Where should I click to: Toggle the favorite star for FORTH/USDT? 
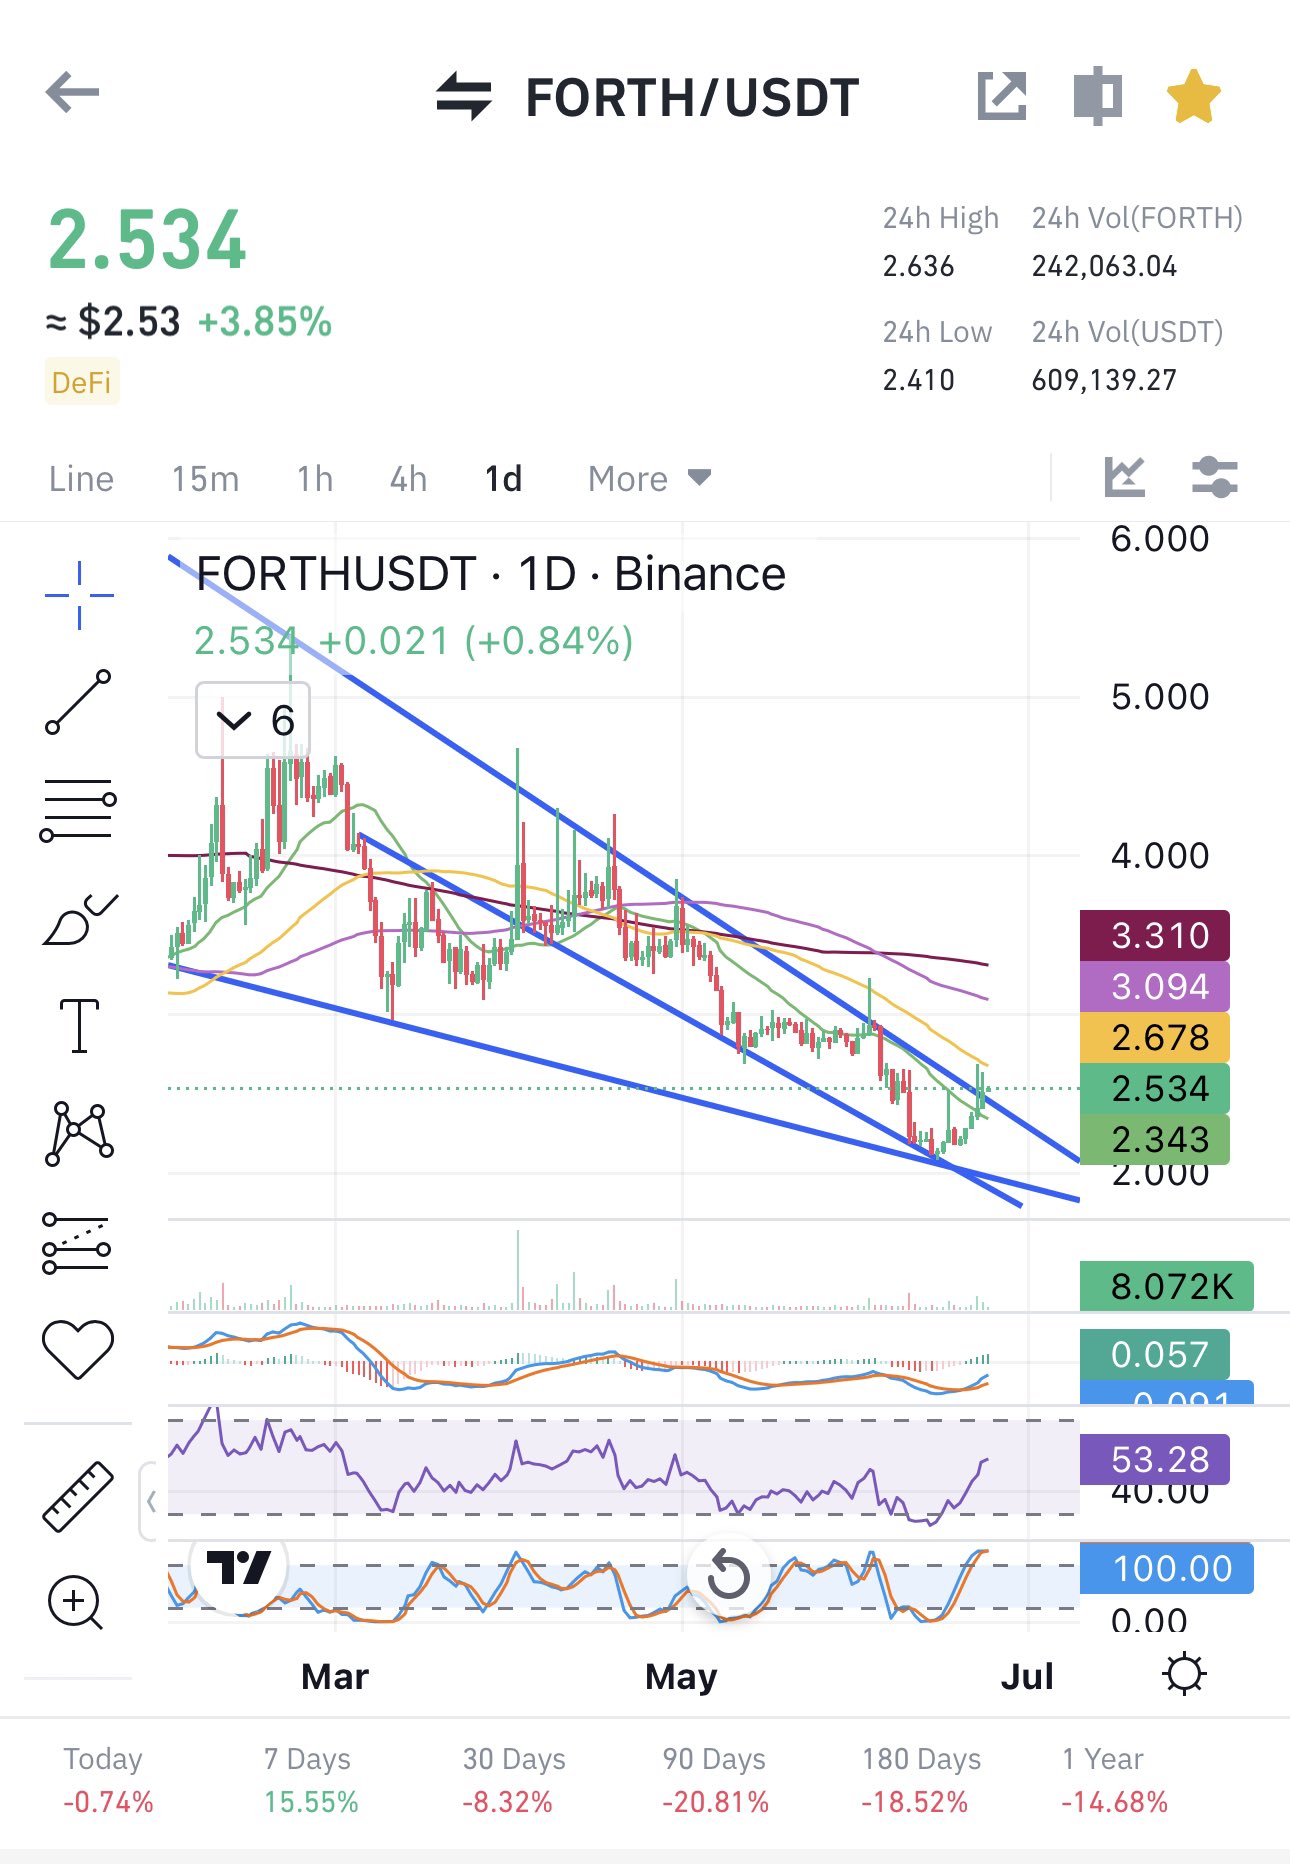click(1194, 96)
